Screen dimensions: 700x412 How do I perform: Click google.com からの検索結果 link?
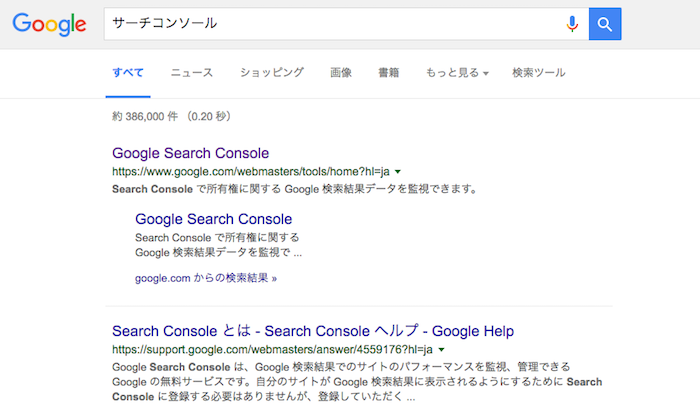pos(206,277)
